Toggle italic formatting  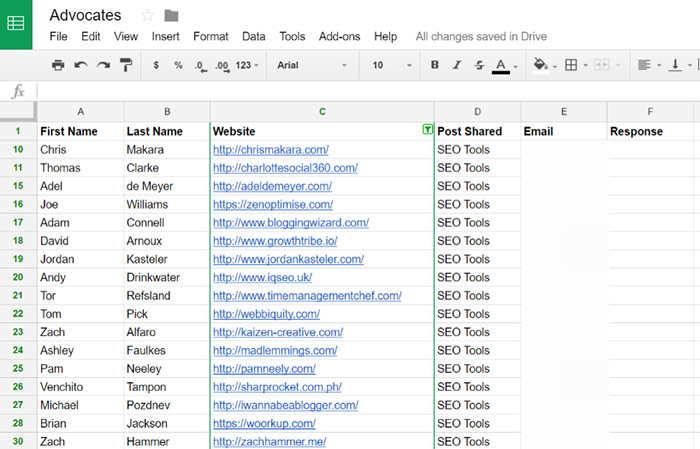(457, 65)
